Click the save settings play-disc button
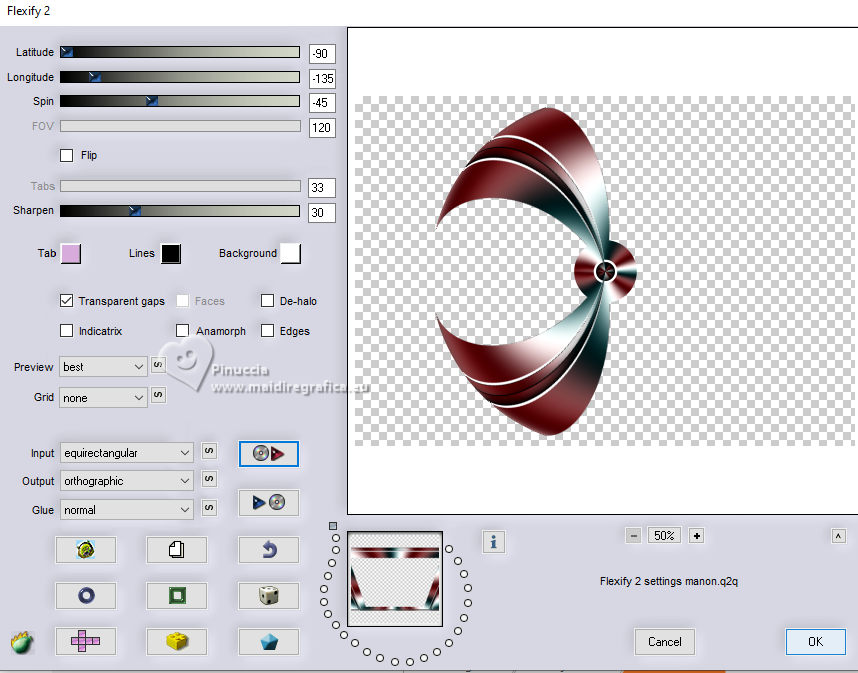This screenshot has height=673, width=858. tap(268, 502)
